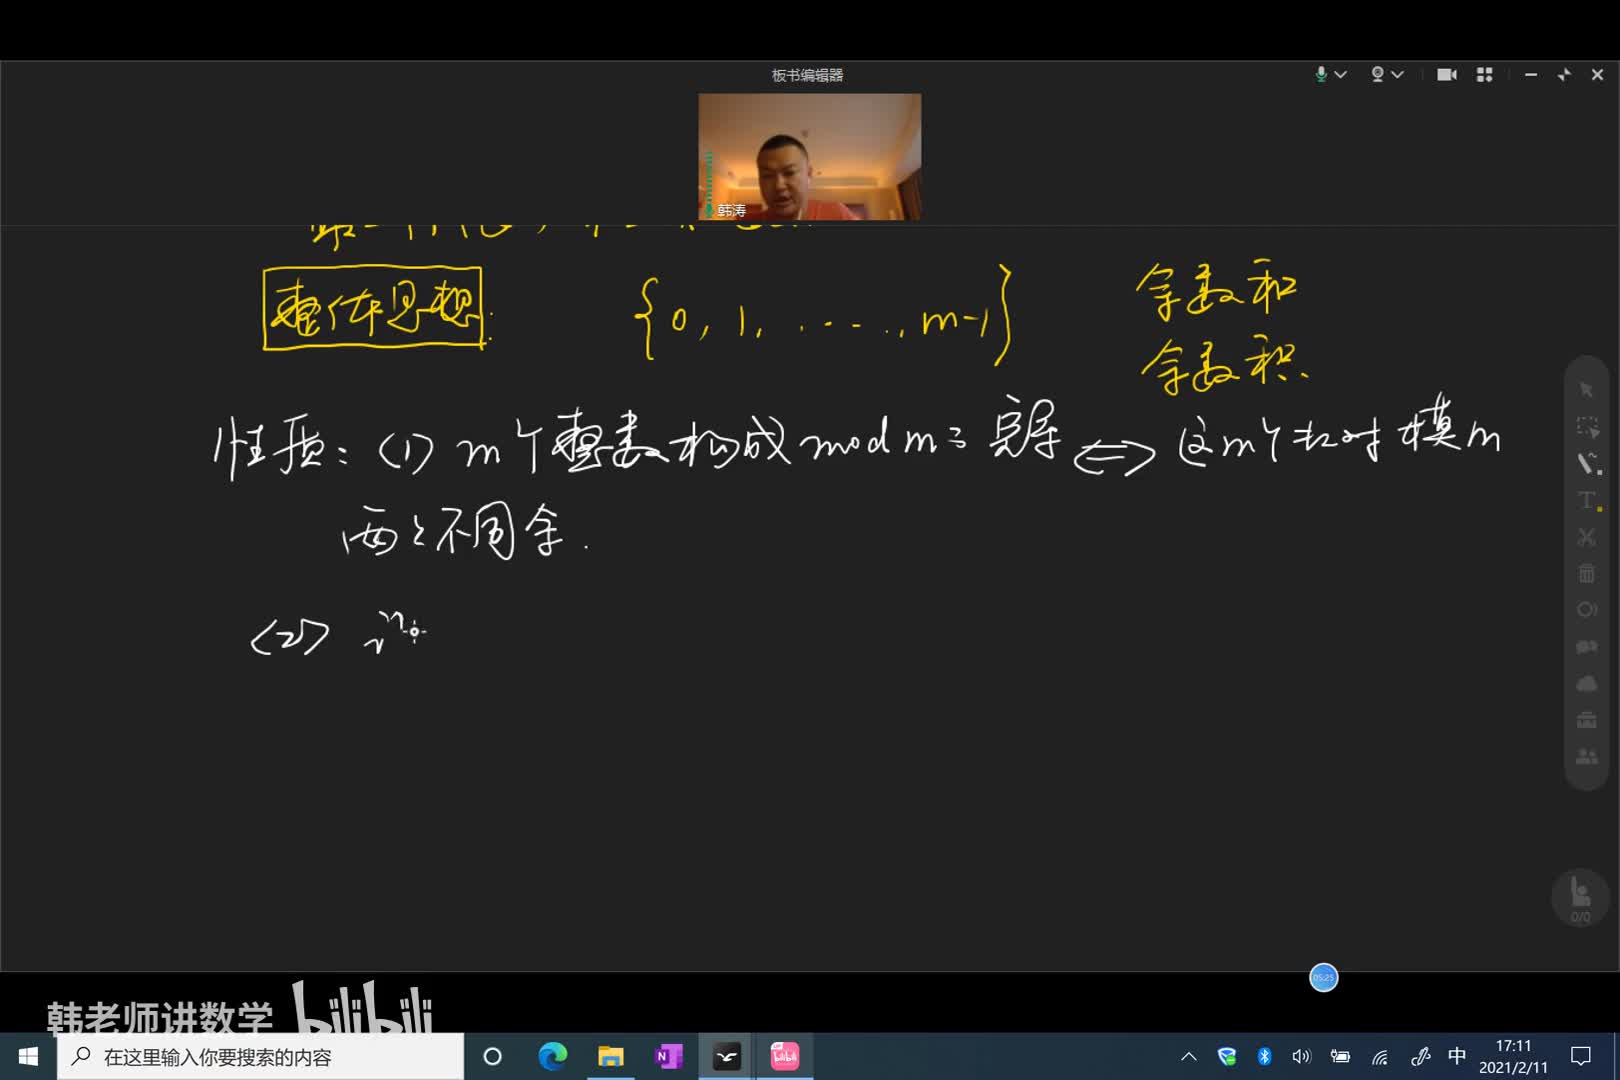Image resolution: width=1620 pixels, height=1080 pixels.
Task: Show hidden system tray icons
Action: (1188, 1056)
